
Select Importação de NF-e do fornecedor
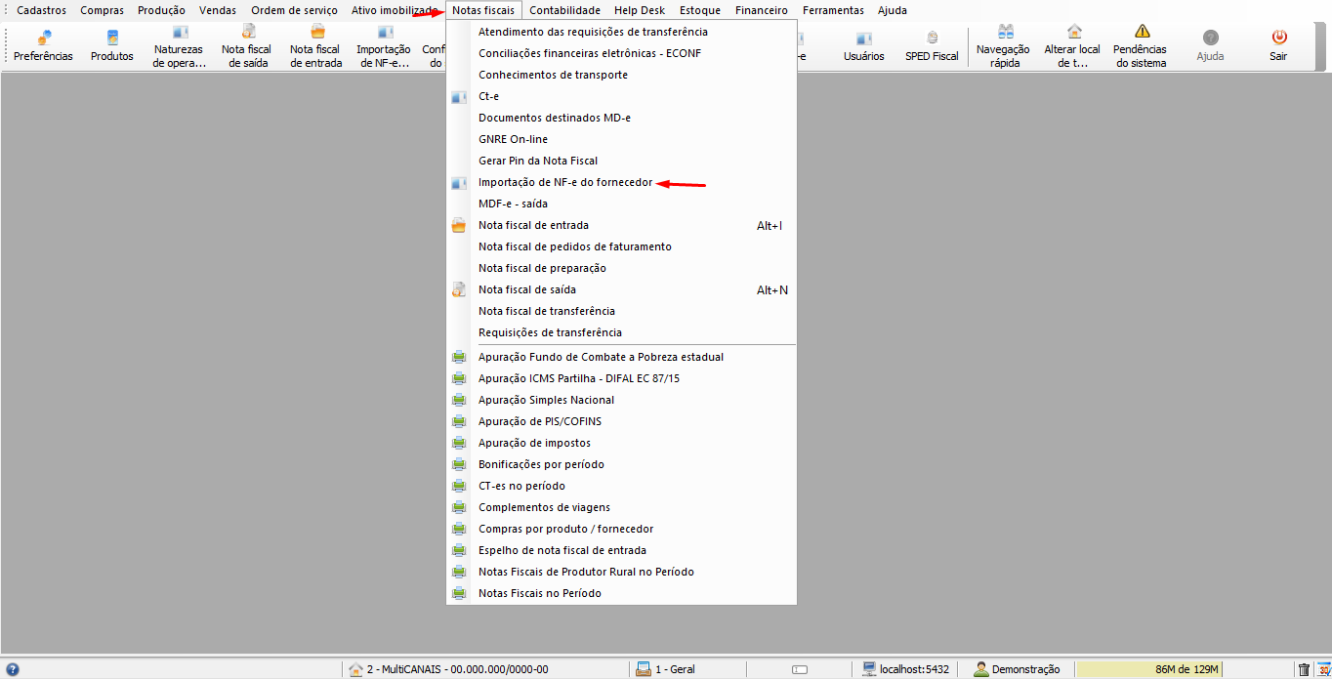[x=565, y=182]
